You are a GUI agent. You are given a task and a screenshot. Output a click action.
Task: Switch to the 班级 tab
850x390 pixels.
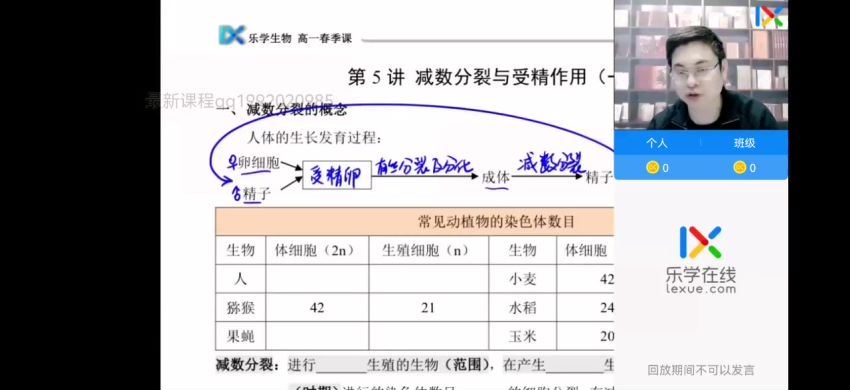(744, 143)
